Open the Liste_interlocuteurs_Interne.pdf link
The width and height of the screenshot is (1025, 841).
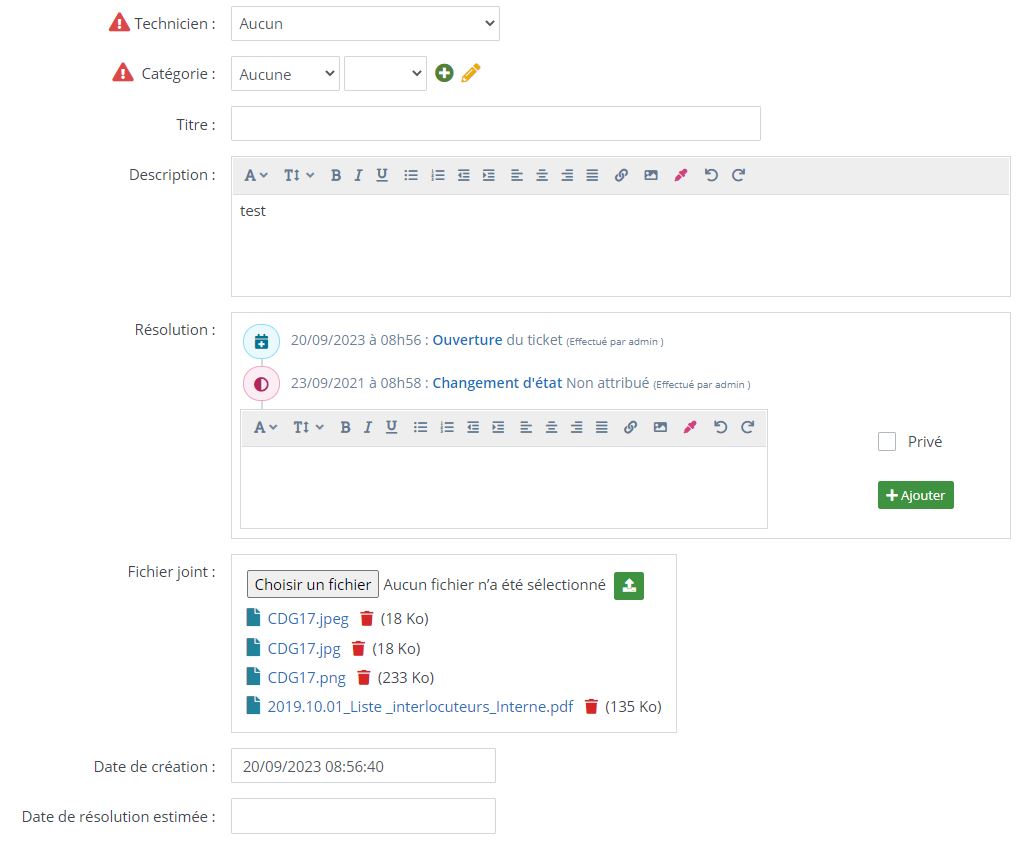coord(420,706)
